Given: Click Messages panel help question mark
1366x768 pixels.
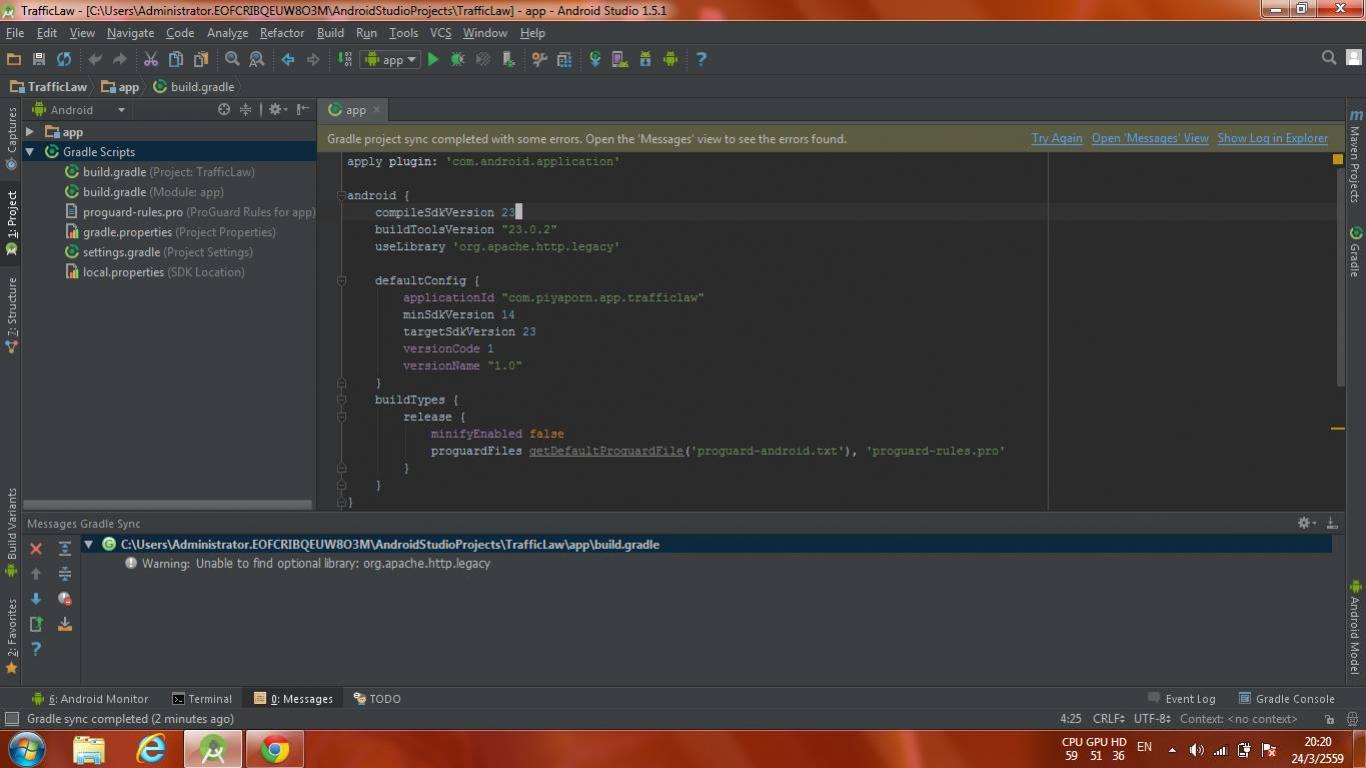Looking at the screenshot, I should pos(36,649).
